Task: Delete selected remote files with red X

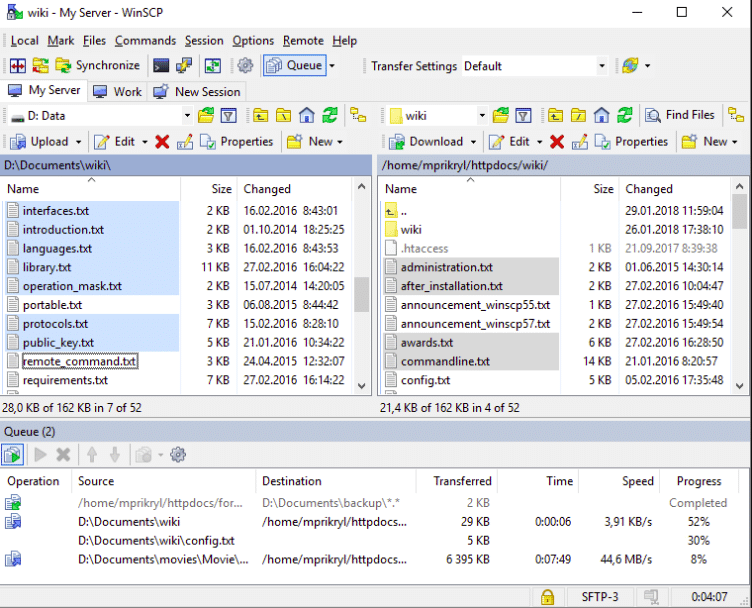Action: point(557,141)
